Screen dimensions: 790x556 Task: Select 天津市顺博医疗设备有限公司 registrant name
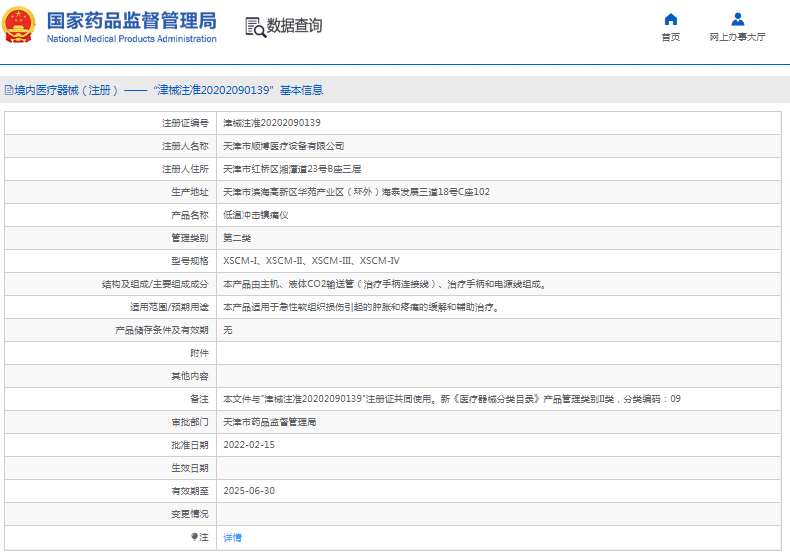tap(284, 146)
